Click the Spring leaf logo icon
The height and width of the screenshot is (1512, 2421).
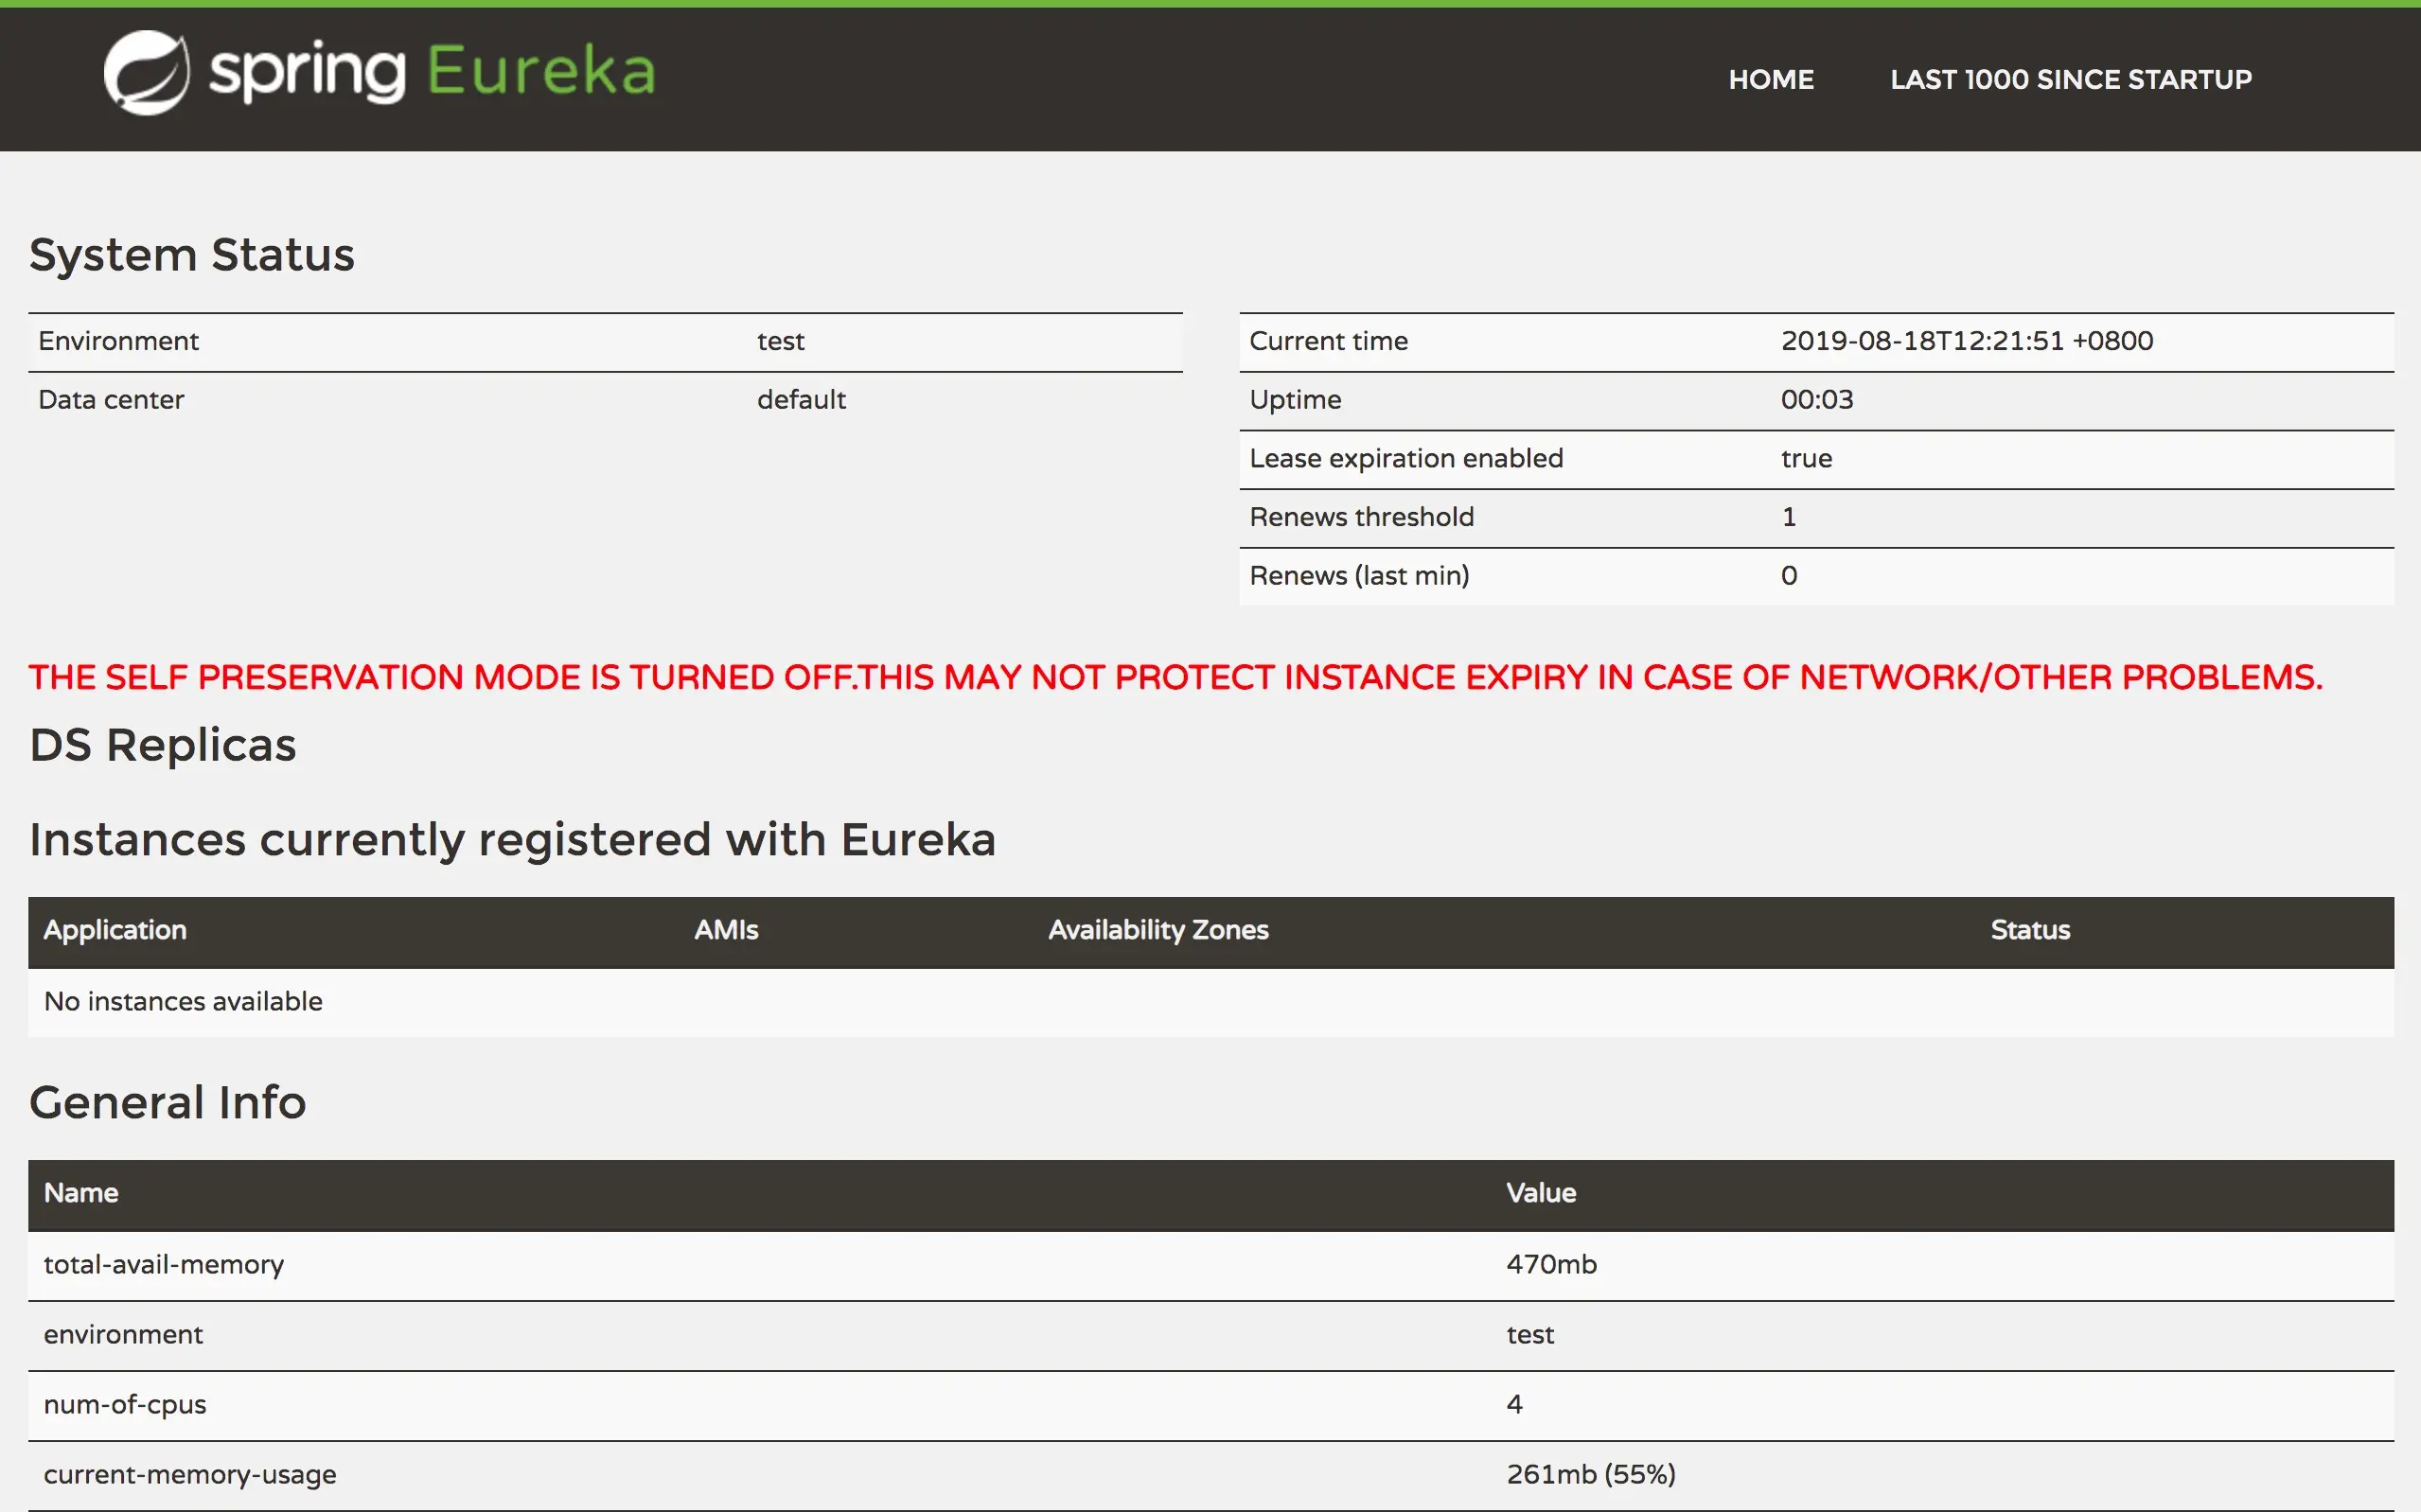point(146,73)
